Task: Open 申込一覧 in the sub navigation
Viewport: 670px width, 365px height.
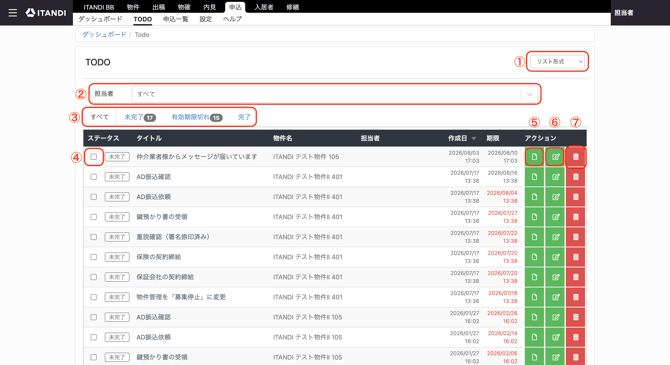Action: 176,19
